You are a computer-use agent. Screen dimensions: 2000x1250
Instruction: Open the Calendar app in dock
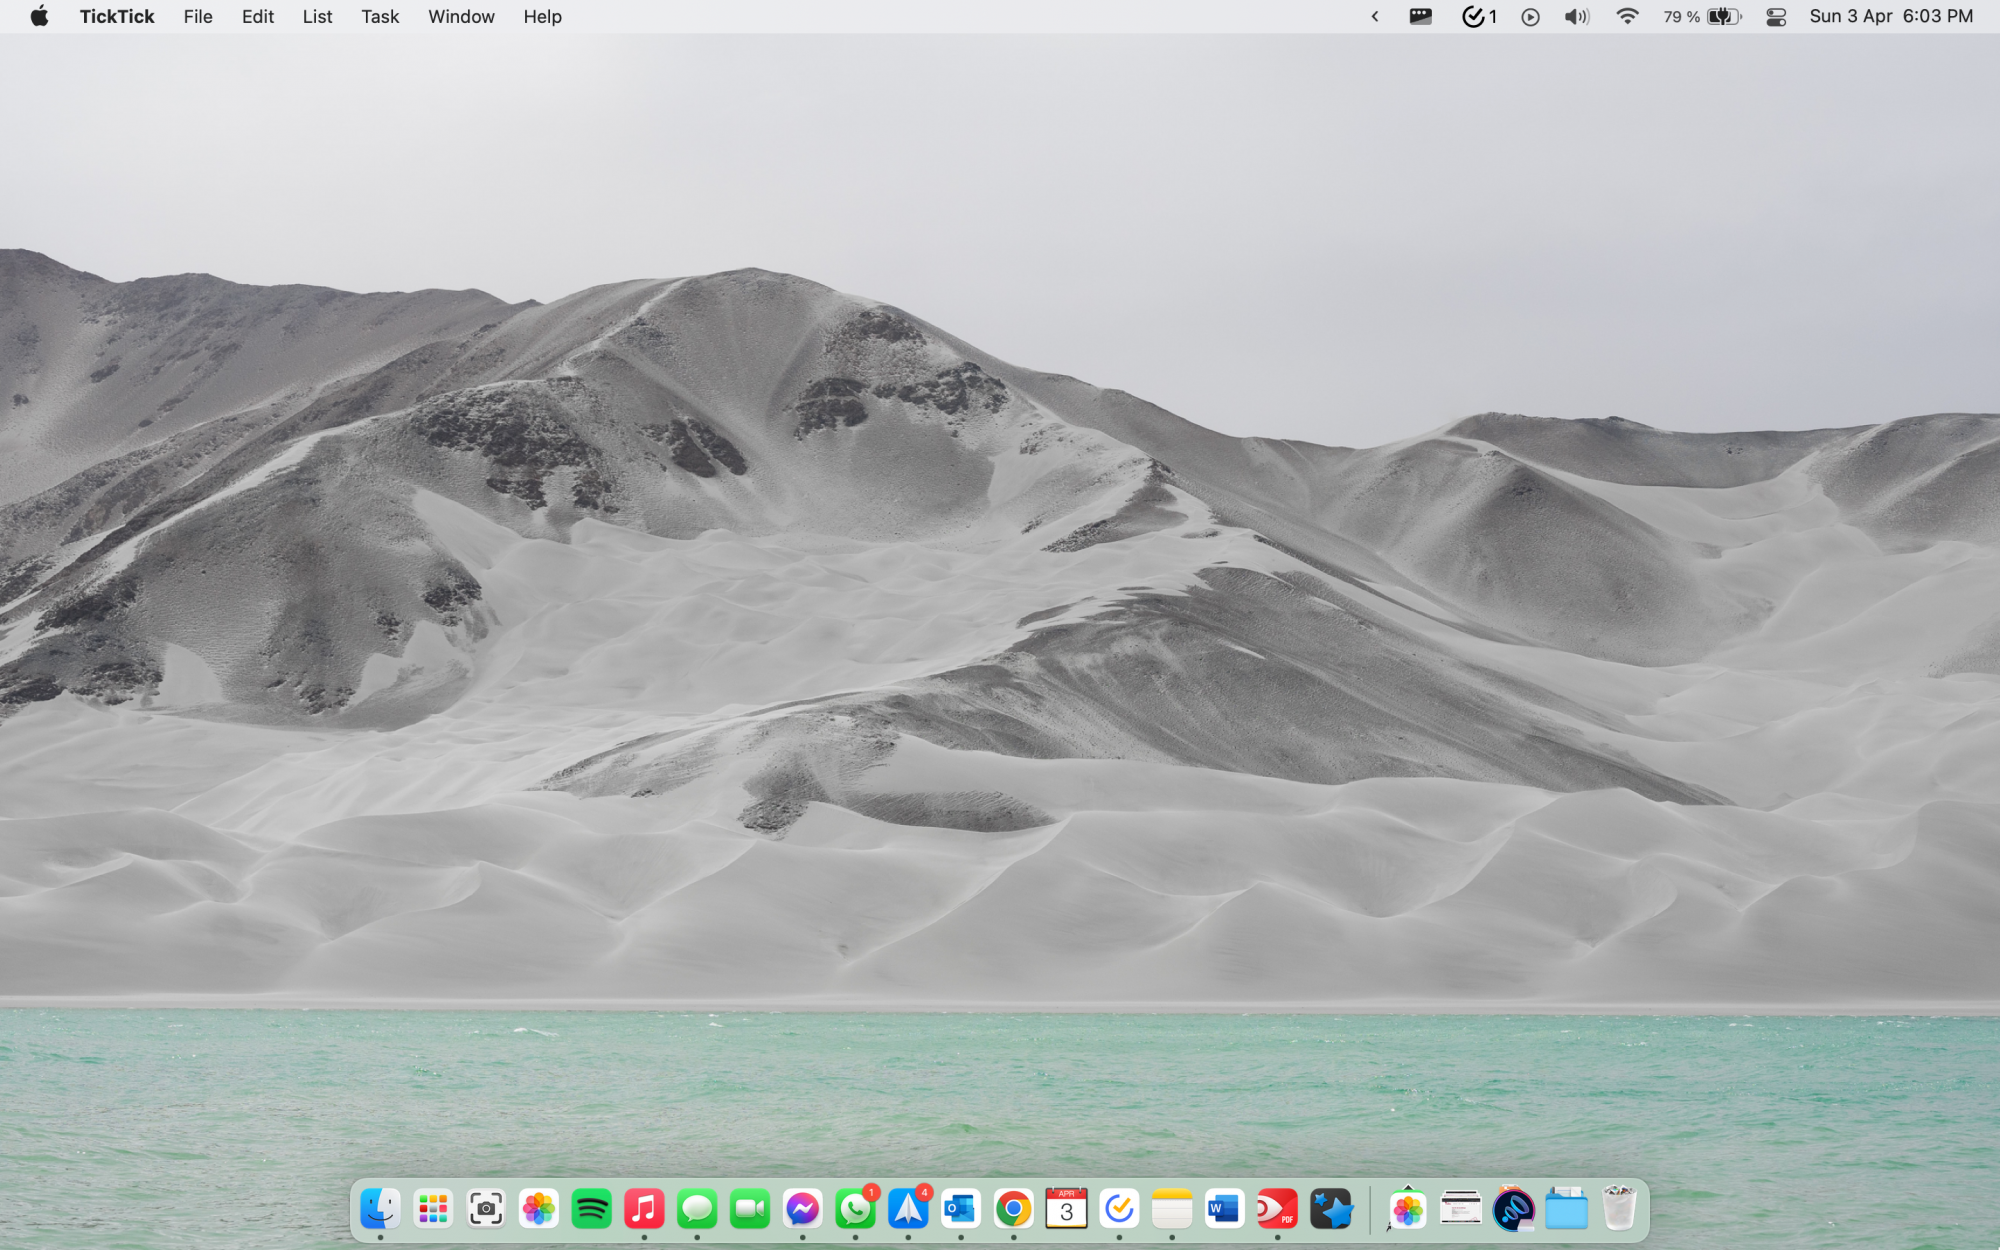click(x=1066, y=1210)
